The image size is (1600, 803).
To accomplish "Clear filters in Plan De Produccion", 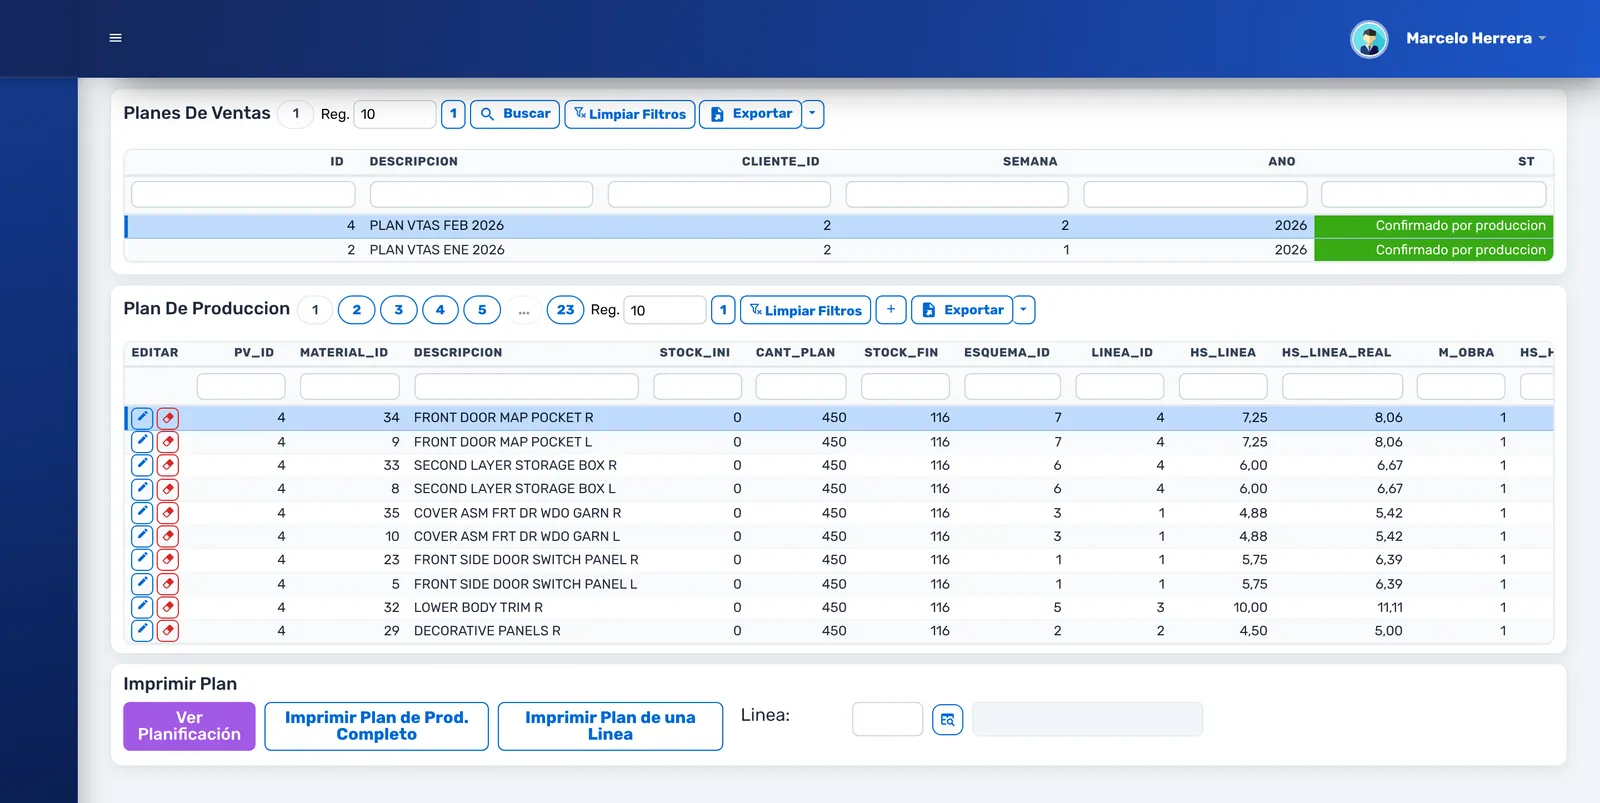I will (x=805, y=310).
